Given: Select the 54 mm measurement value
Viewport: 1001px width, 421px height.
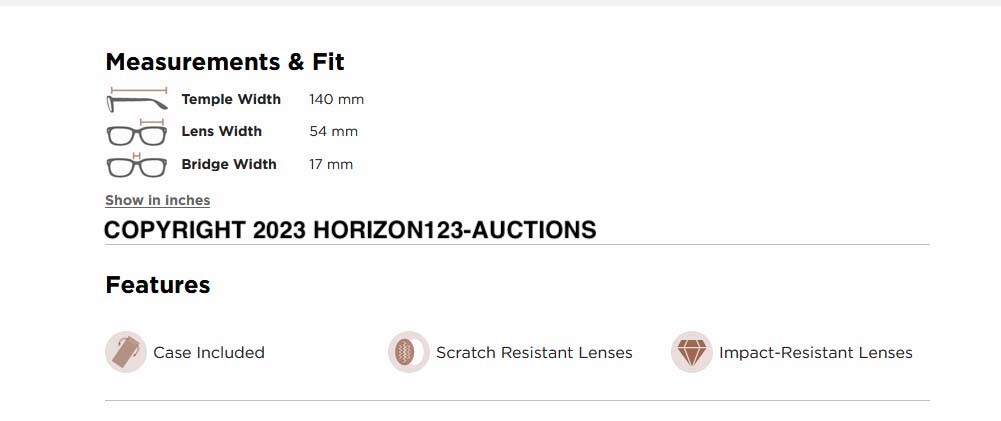Looking at the screenshot, I should (333, 131).
